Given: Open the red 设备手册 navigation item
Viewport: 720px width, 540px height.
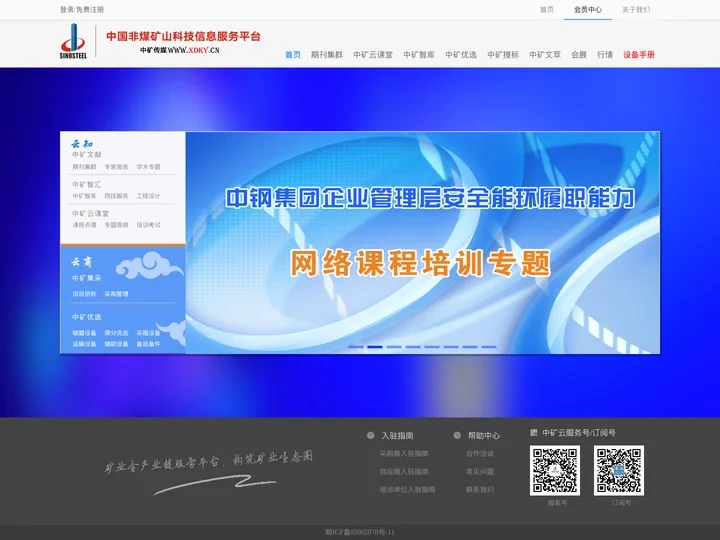Looking at the screenshot, I should [639, 55].
